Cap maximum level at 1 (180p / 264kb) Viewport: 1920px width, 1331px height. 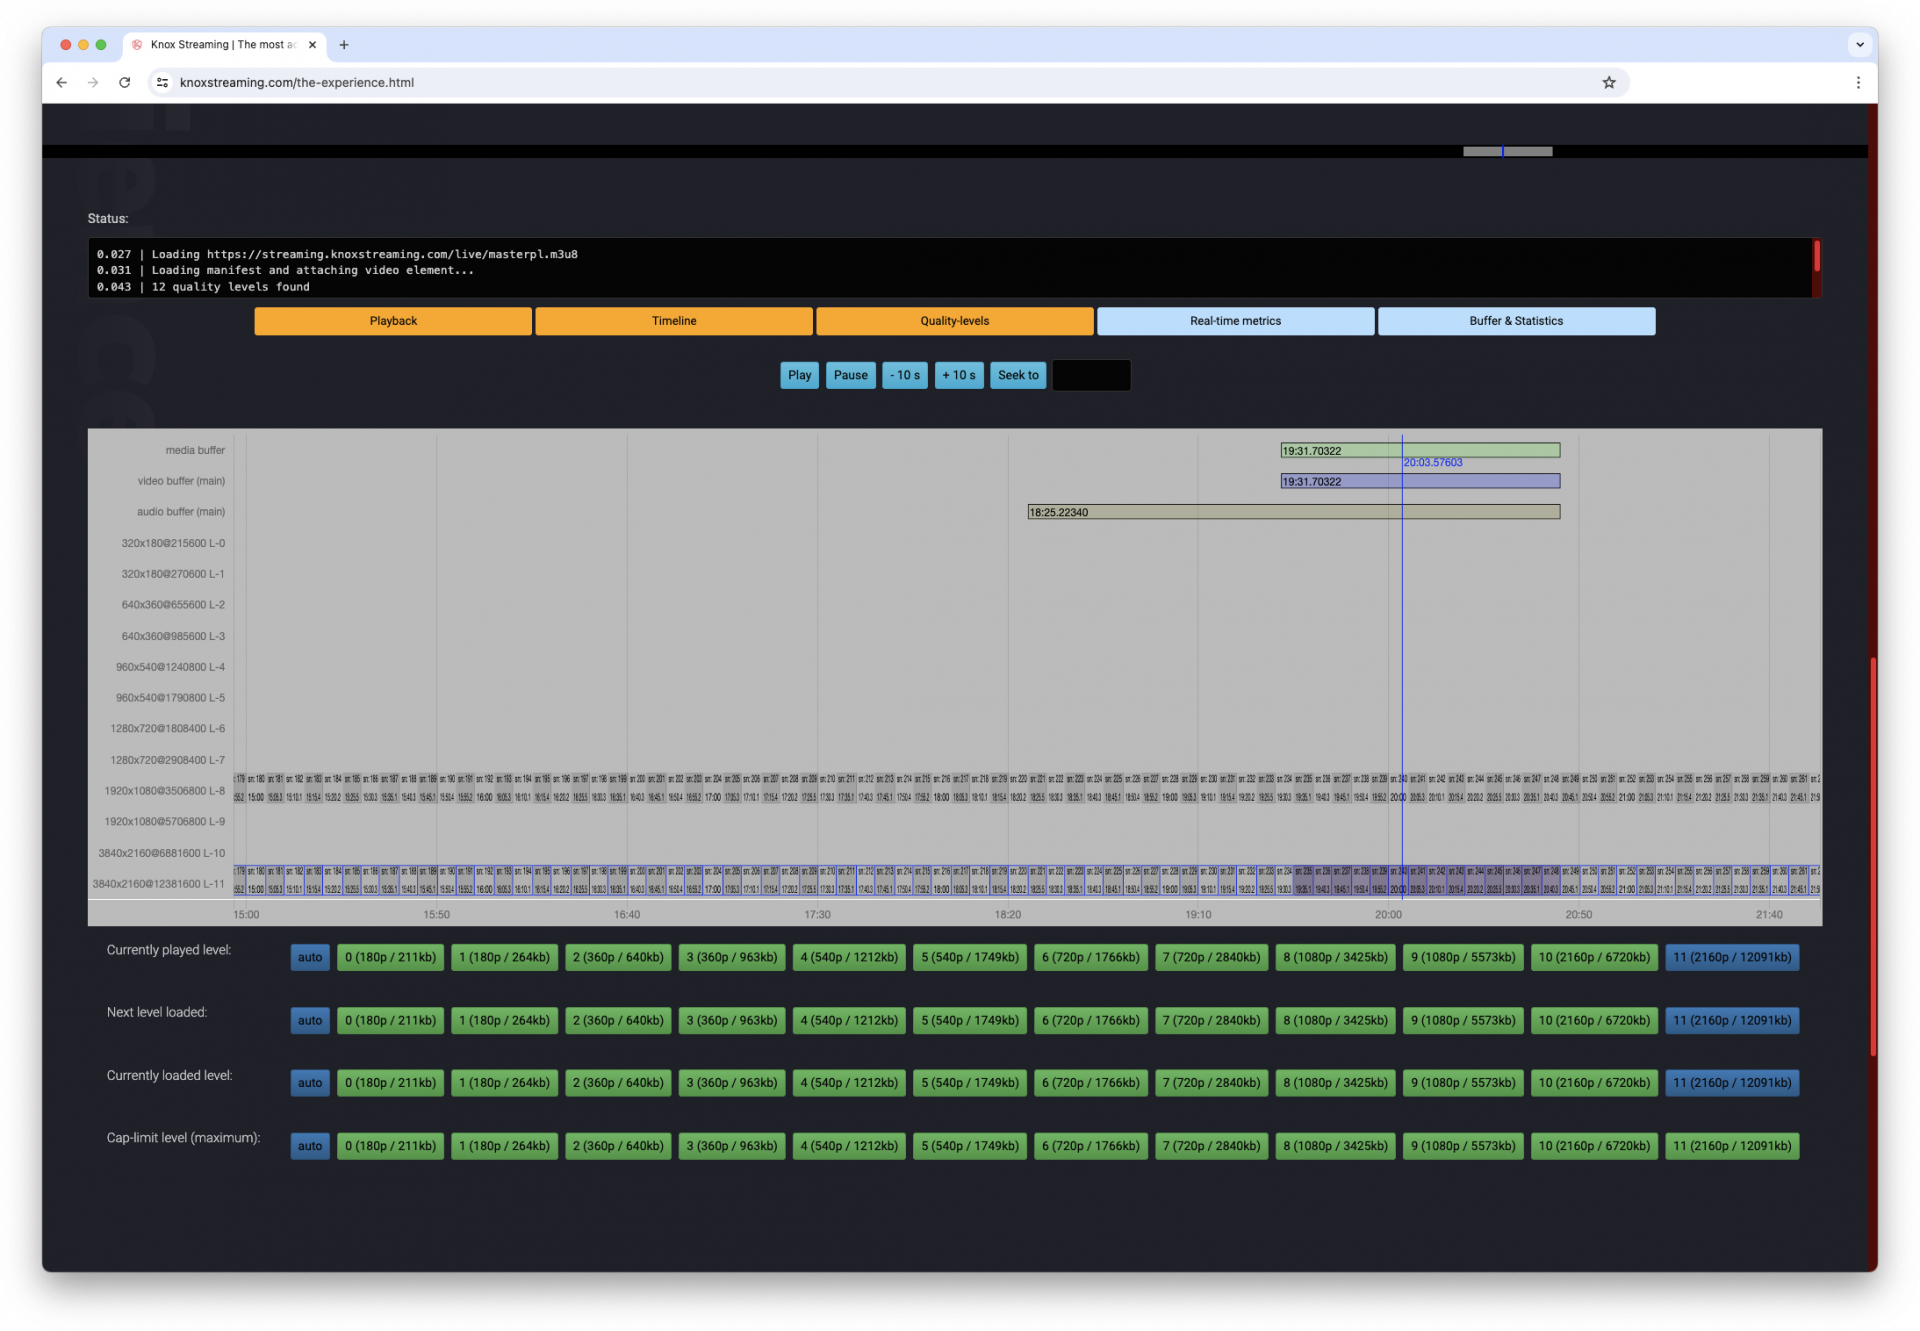coord(504,1146)
